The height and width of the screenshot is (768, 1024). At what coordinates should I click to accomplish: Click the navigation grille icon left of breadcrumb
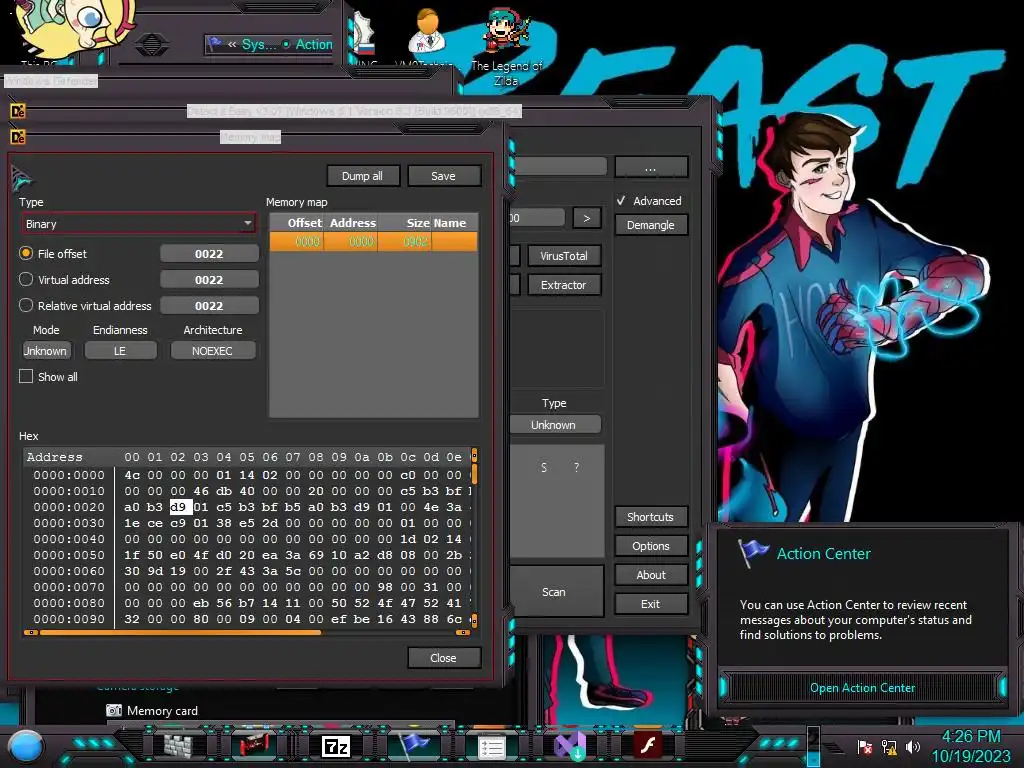pyautogui.click(x=152, y=44)
